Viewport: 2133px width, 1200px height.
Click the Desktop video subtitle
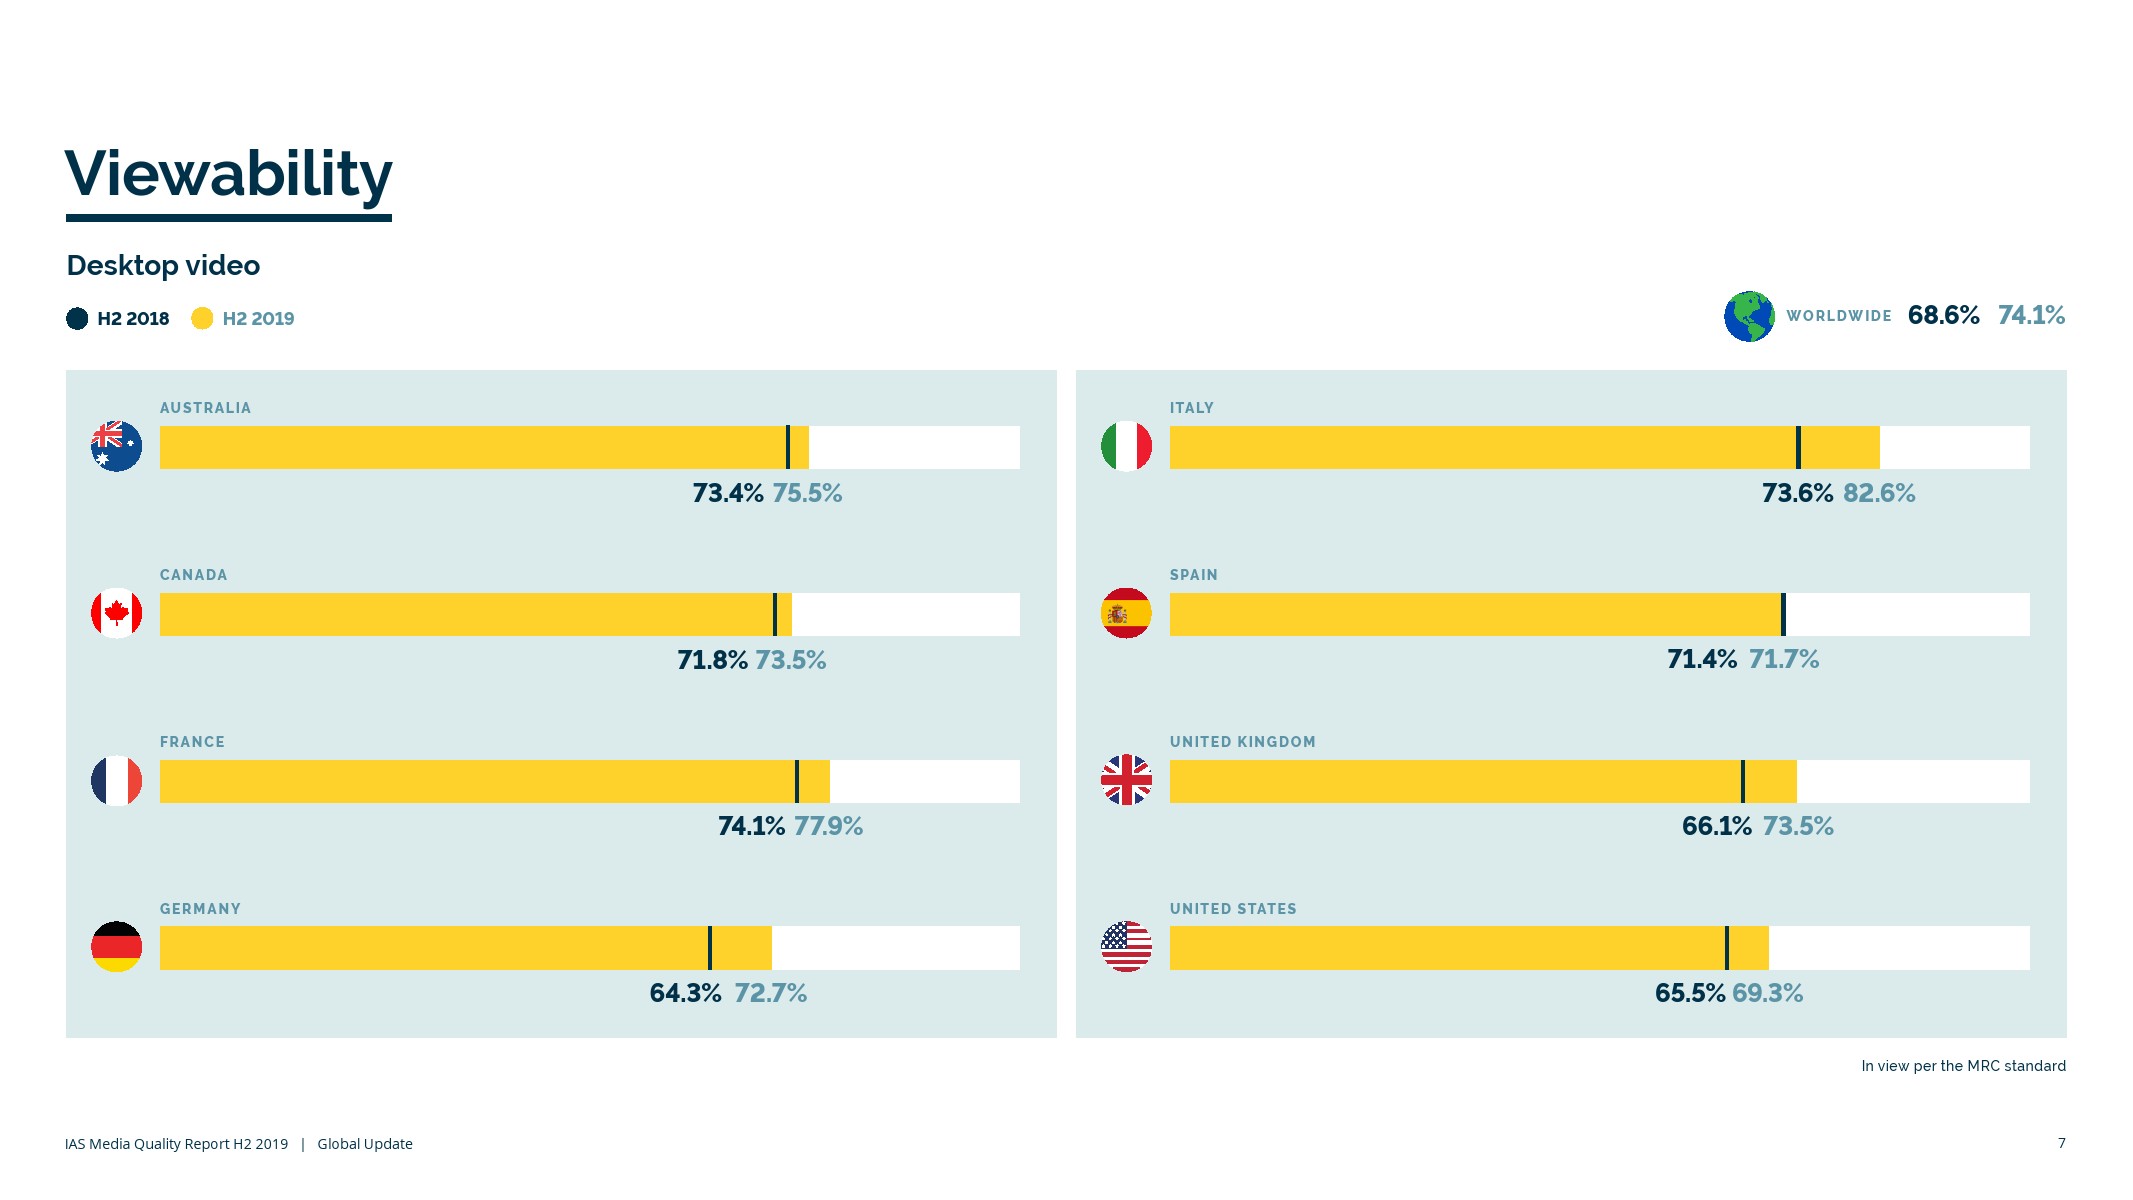coord(163,265)
